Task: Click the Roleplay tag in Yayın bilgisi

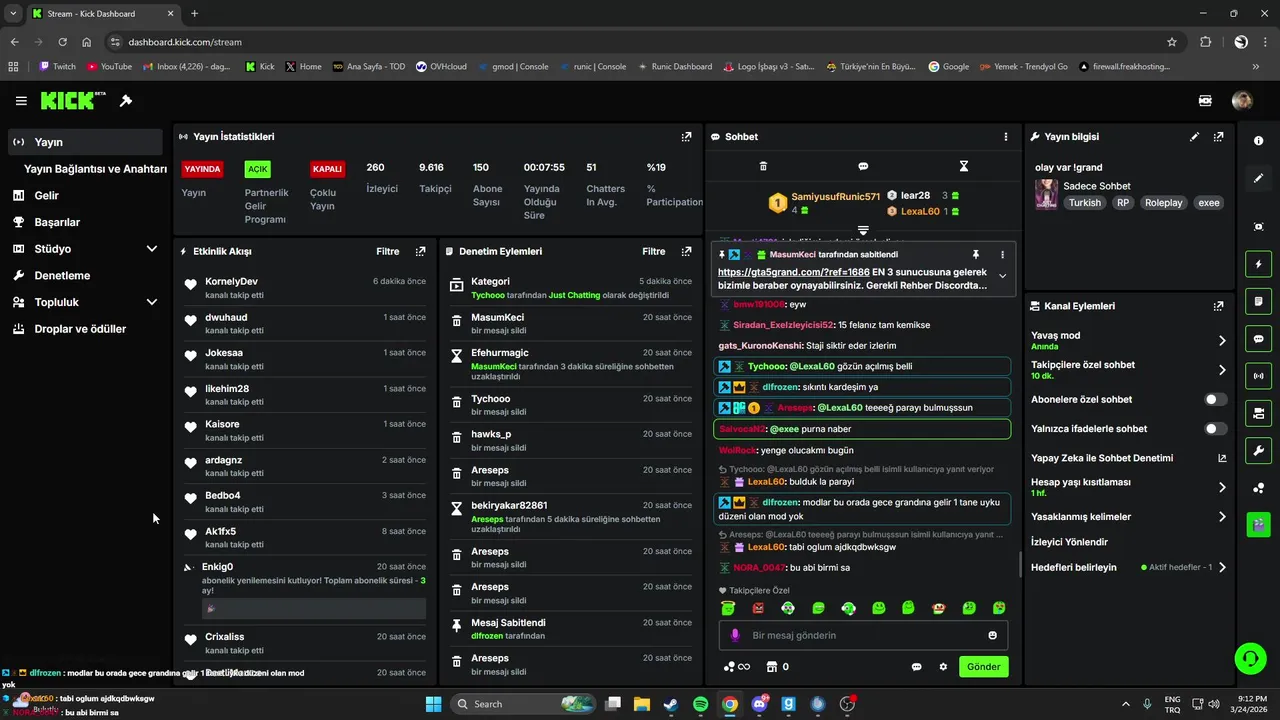Action: click(1163, 203)
